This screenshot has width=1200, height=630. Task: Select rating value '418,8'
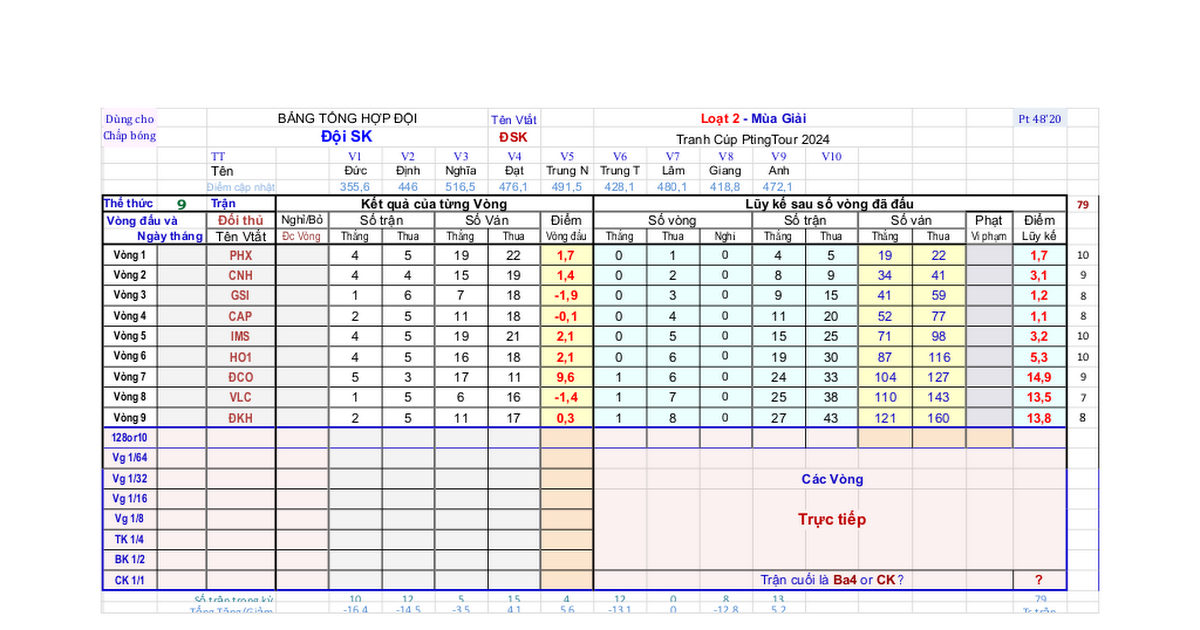coord(726,186)
